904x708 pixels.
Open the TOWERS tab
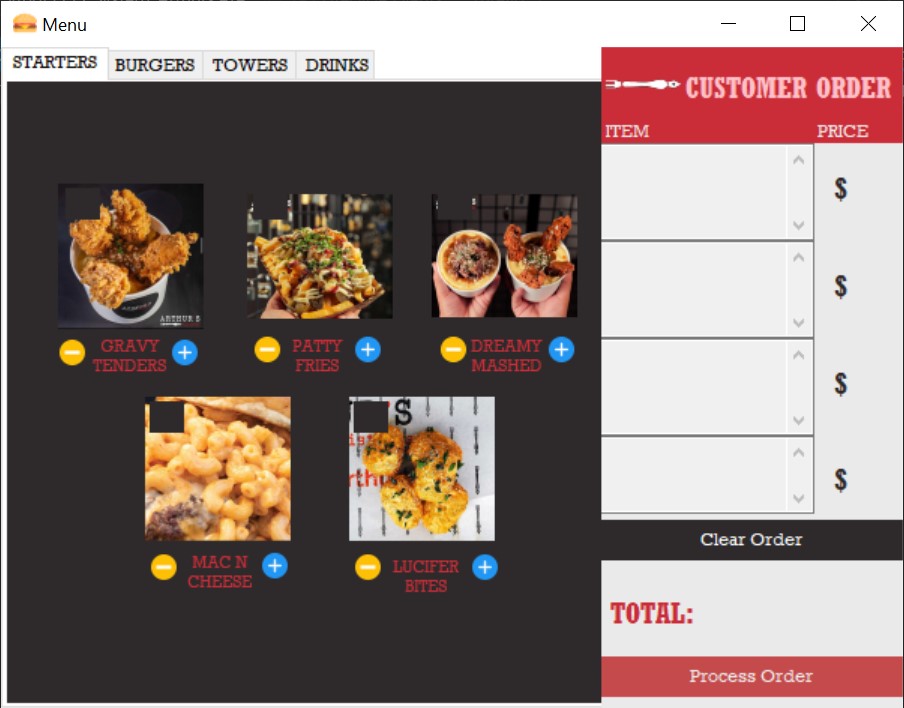(250, 65)
